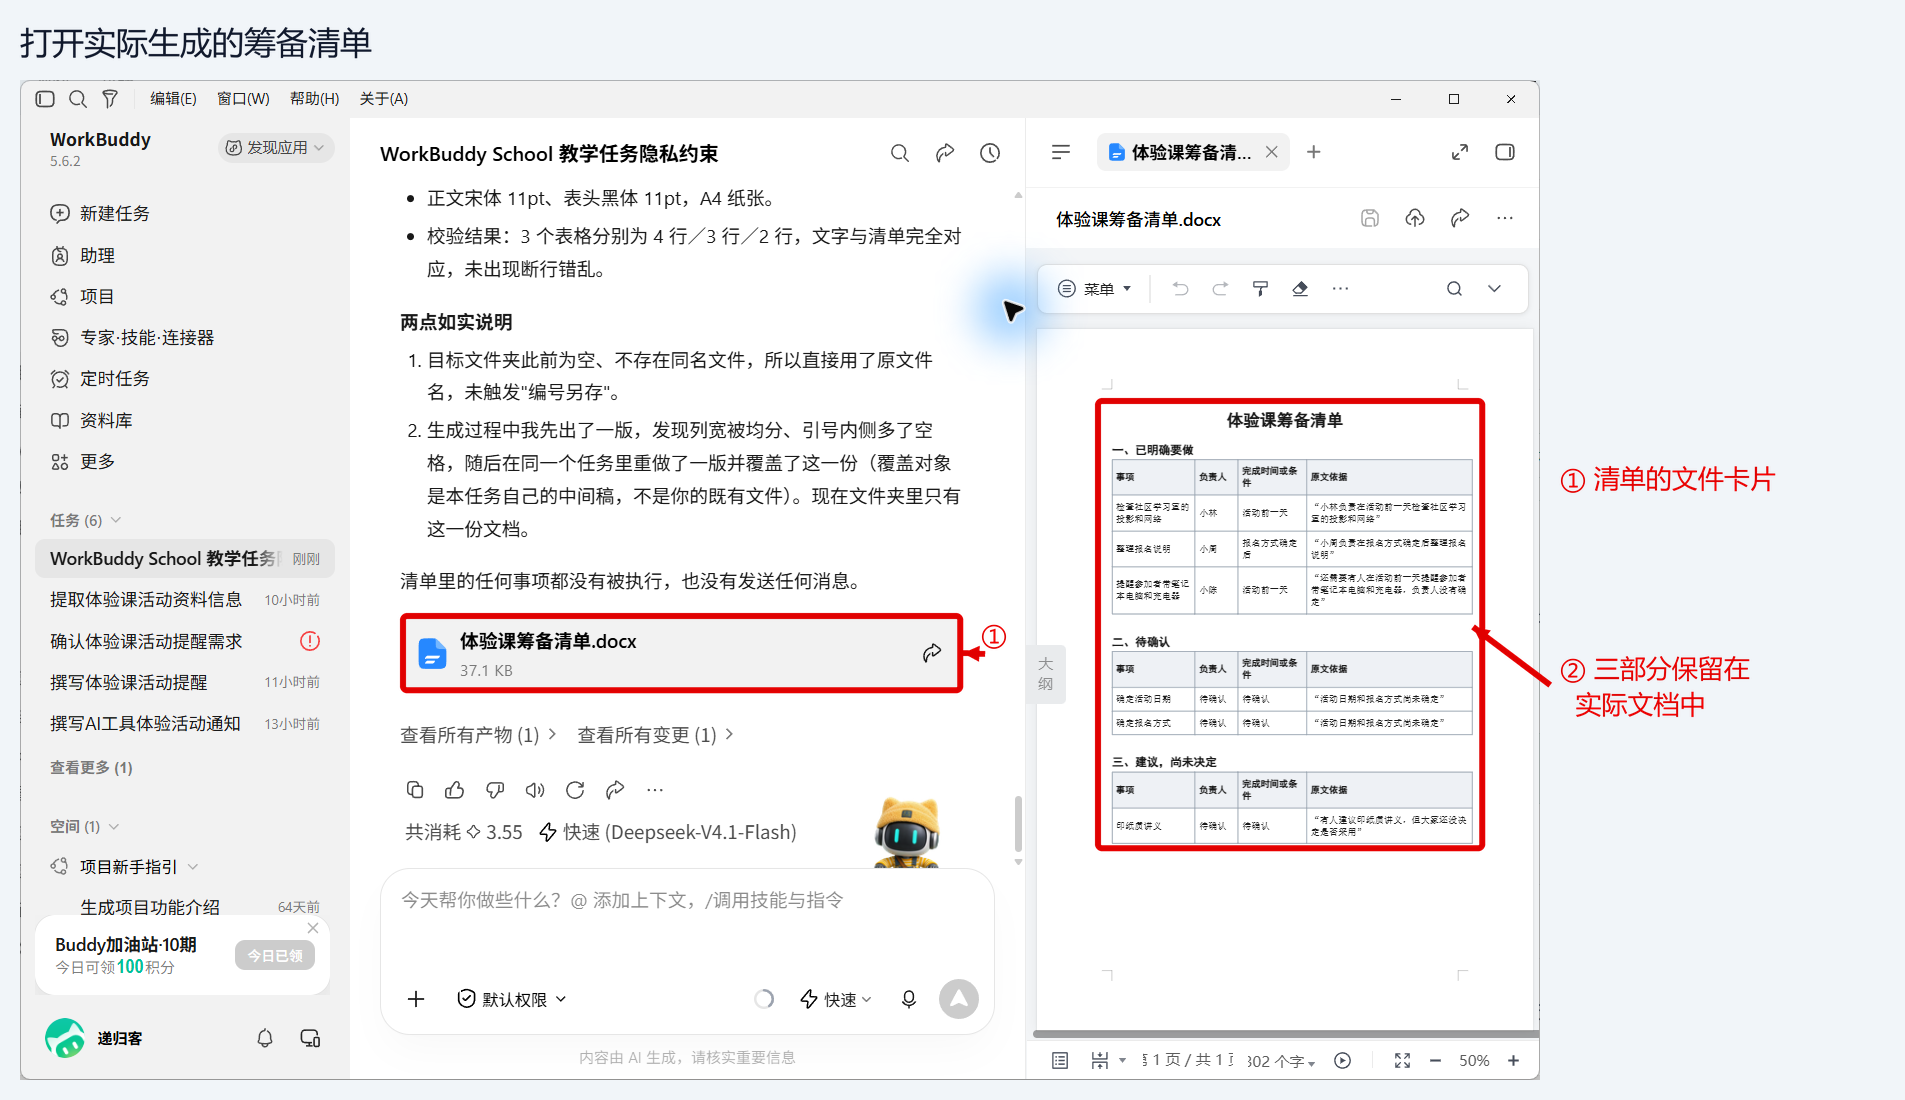Read the reply aloud with speaker icon

click(x=535, y=790)
